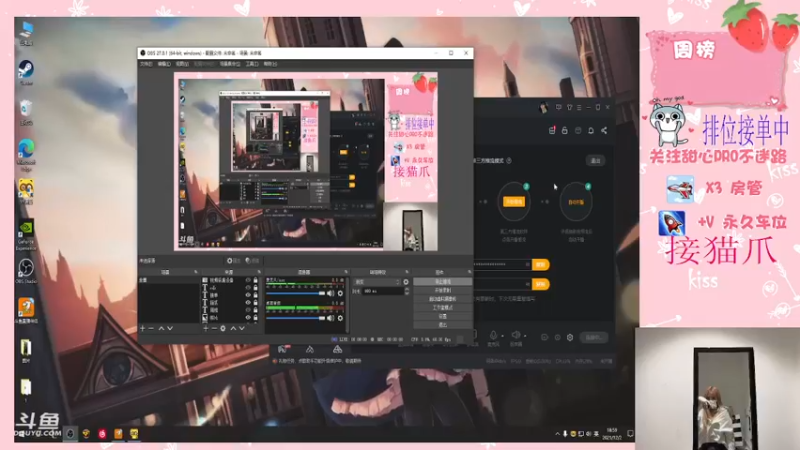Pop out the 转场特效 dock panel

click(x=407, y=272)
